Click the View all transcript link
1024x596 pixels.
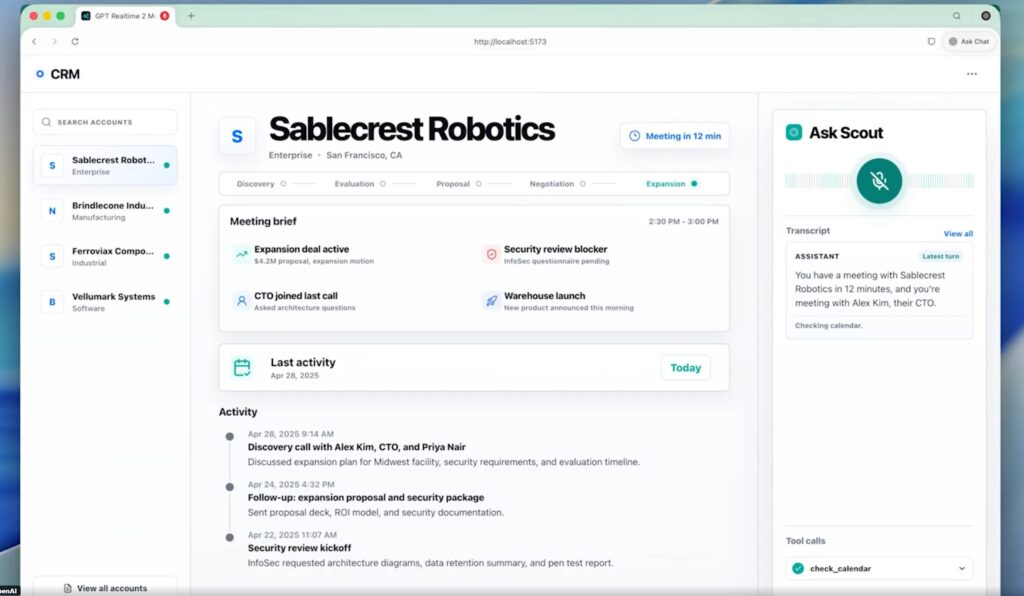tap(958, 234)
